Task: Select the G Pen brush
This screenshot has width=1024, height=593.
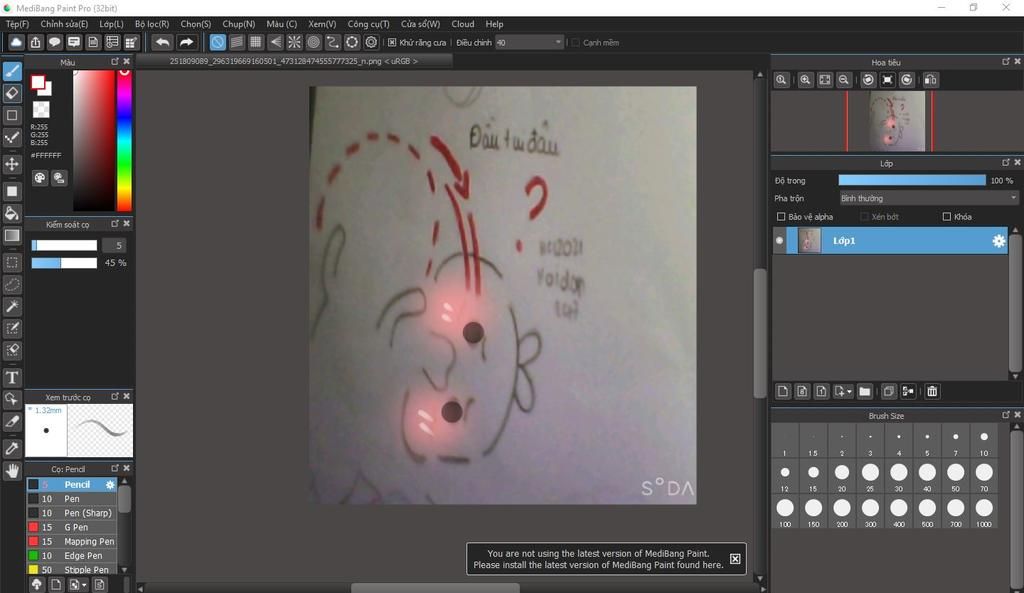Action: 71,527
